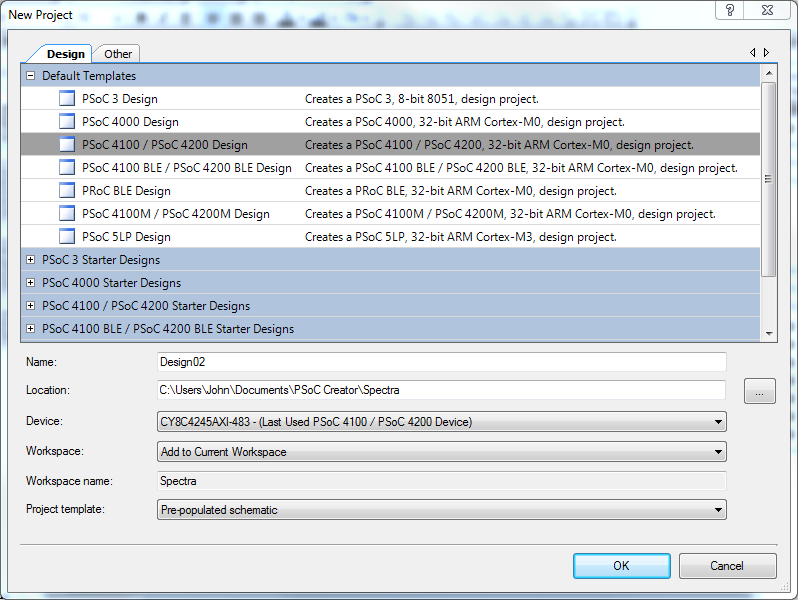
Task: Click the Workspace name field Spectra
Action: click(442, 481)
